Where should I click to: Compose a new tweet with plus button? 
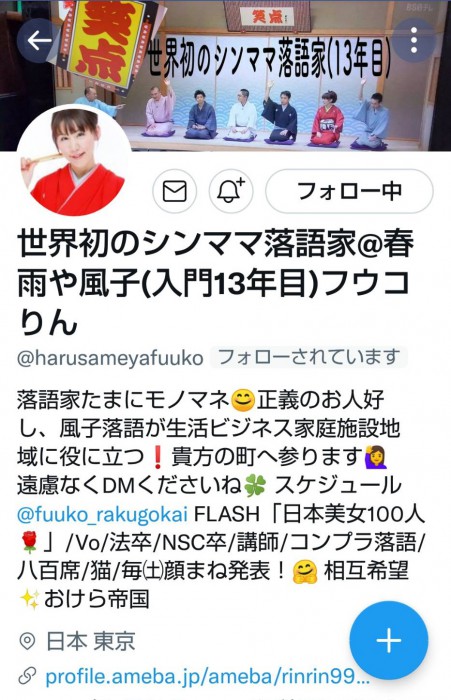(388, 641)
